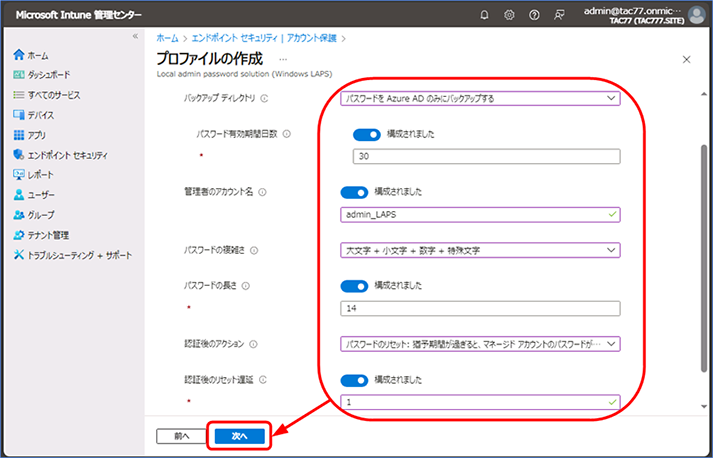This screenshot has width=713, height=458.
Task: Open the パスワードの複雑さ dropdown
Action: (480, 250)
